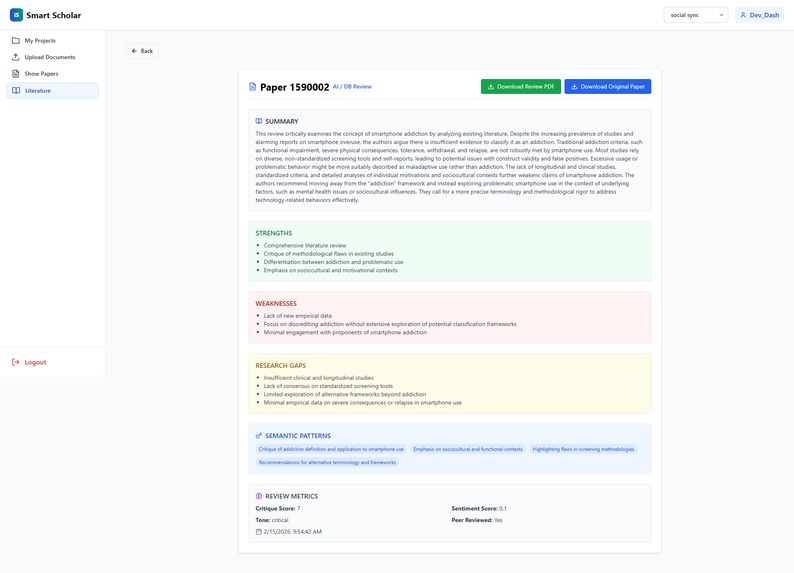Click the Upload Documents upload icon
This screenshot has width=794, height=573.
pos(16,57)
